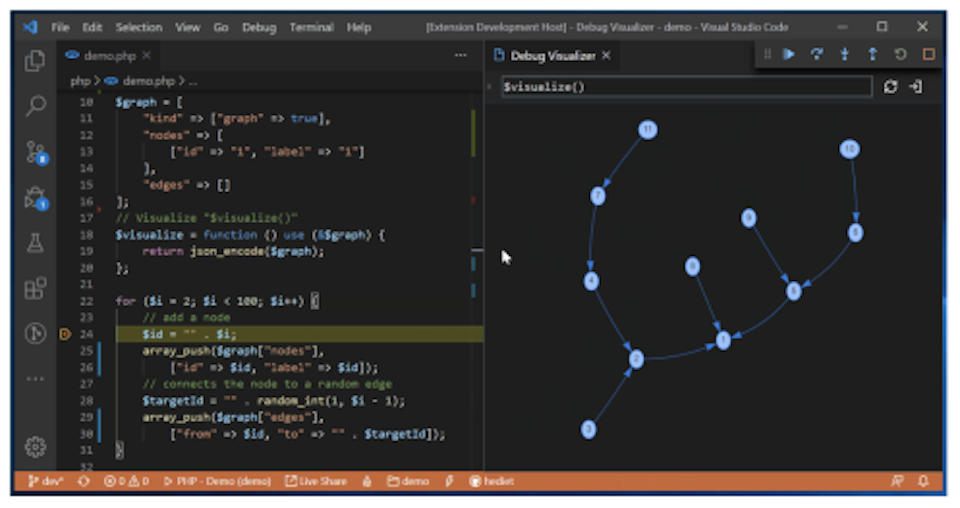Select graph node 1
Screen dimensions: 960x508
click(723, 340)
